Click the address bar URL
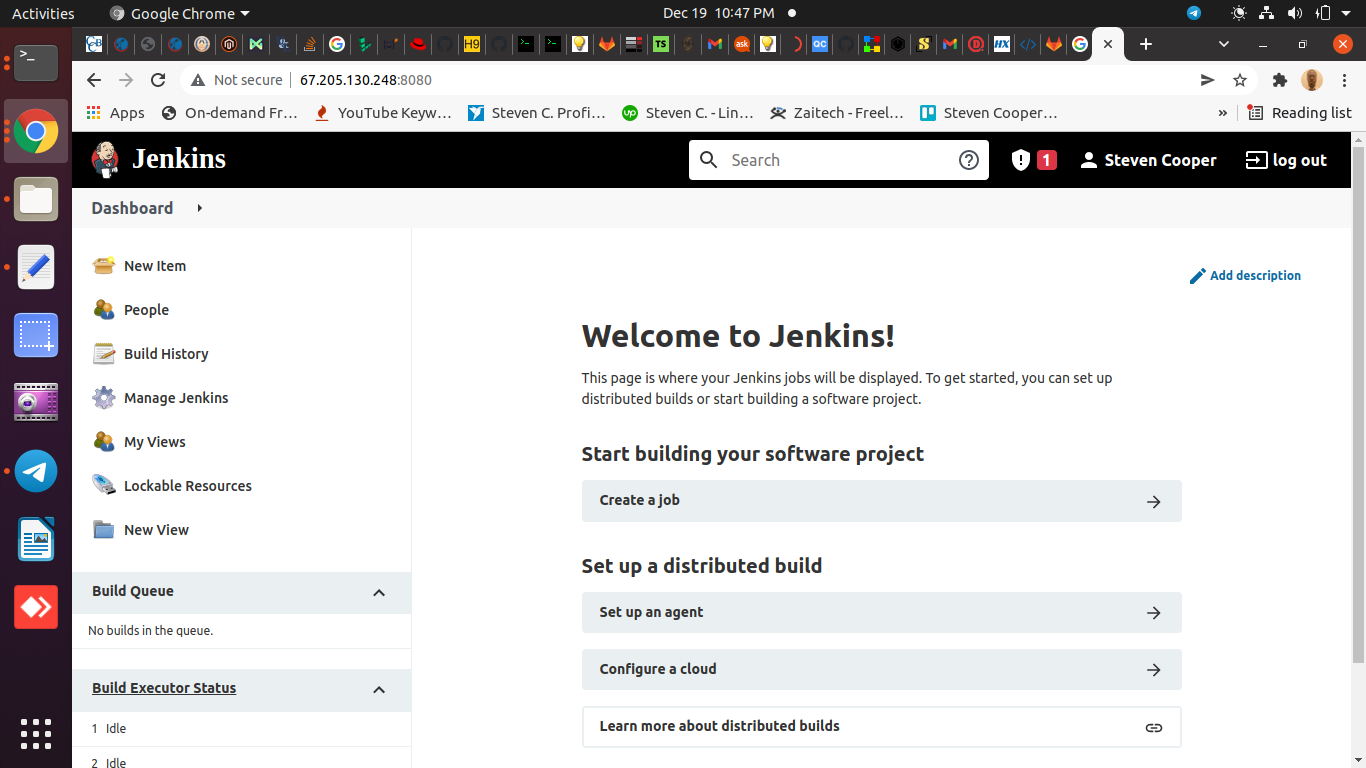This screenshot has height=768, width=1366. click(x=366, y=80)
